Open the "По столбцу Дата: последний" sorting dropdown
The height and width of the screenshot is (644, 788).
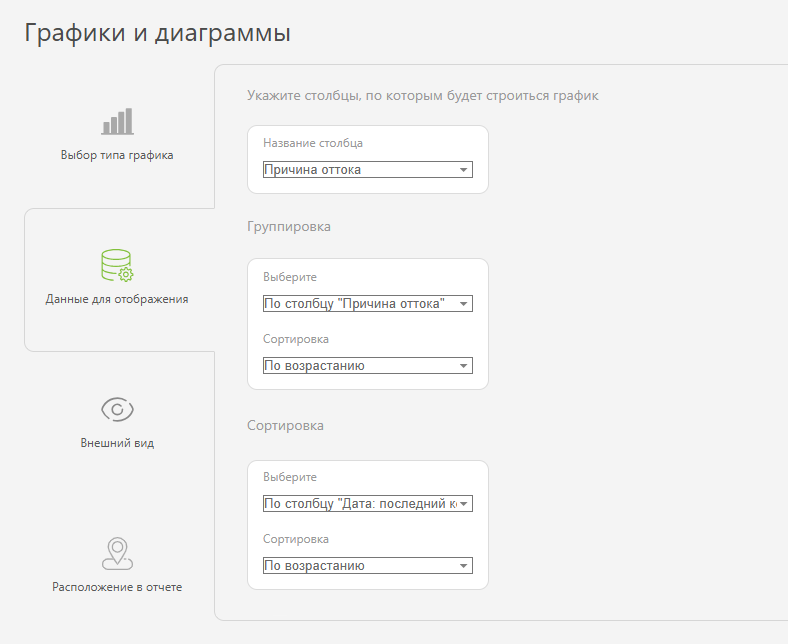tap(367, 503)
